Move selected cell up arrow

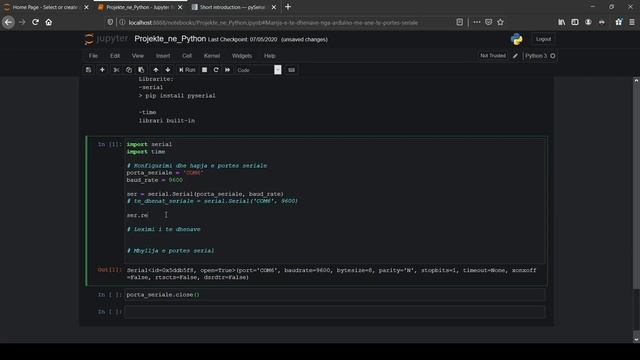coord(156,70)
